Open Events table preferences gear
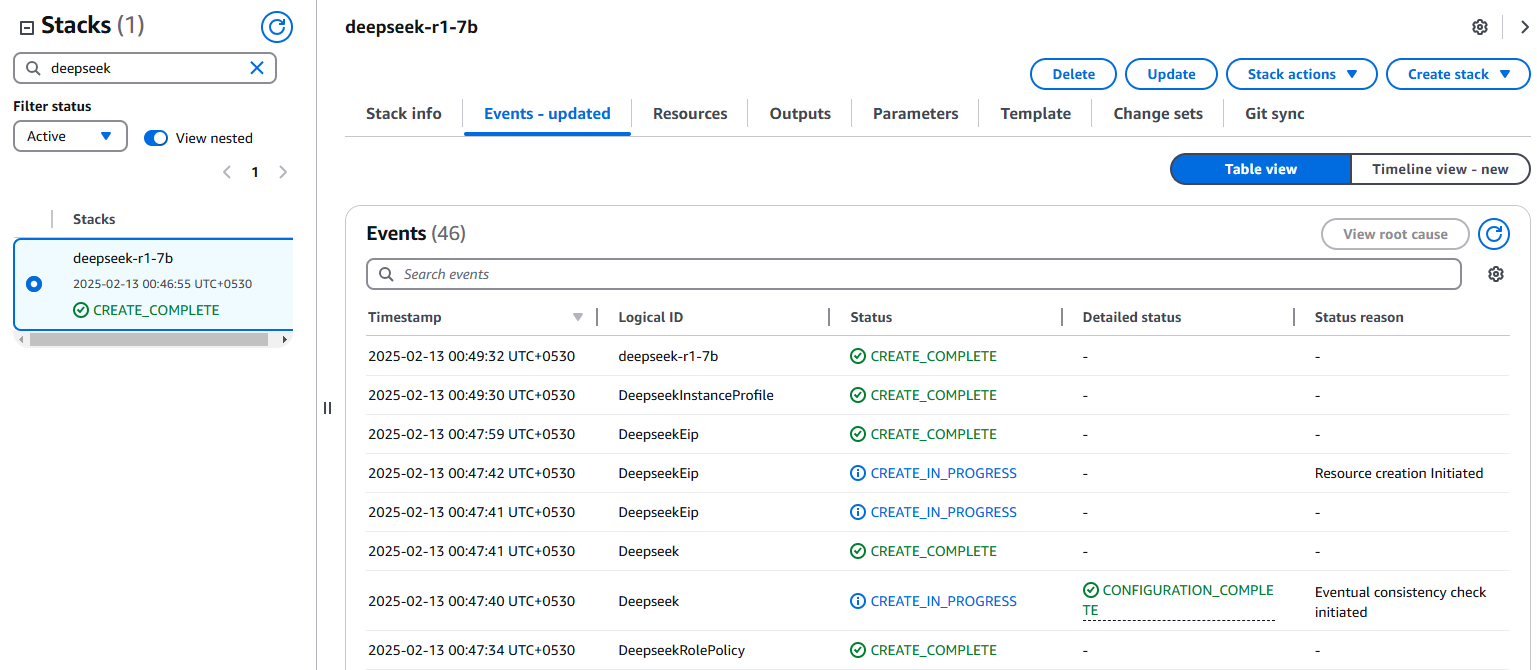Screen dimensions: 1537x670 [1496, 274]
